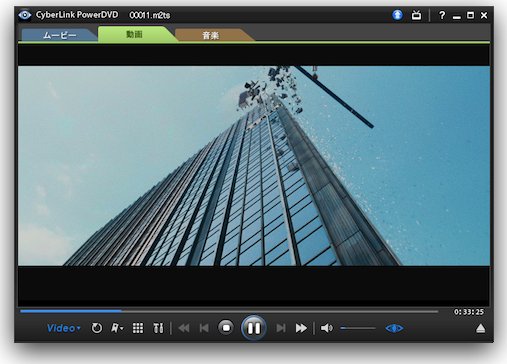Screen dimensions: 507x364
Task: Open the thumbnail grid view icon
Action: [x=138, y=328]
